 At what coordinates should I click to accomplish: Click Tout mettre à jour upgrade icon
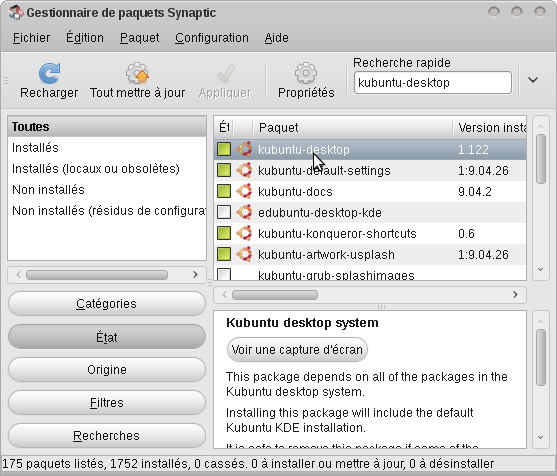click(137, 73)
